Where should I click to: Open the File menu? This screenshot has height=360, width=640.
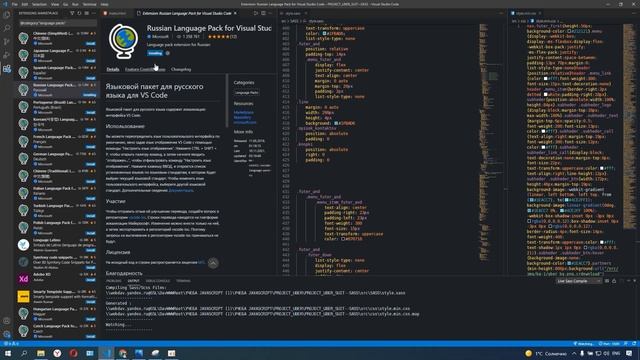[15, 4]
